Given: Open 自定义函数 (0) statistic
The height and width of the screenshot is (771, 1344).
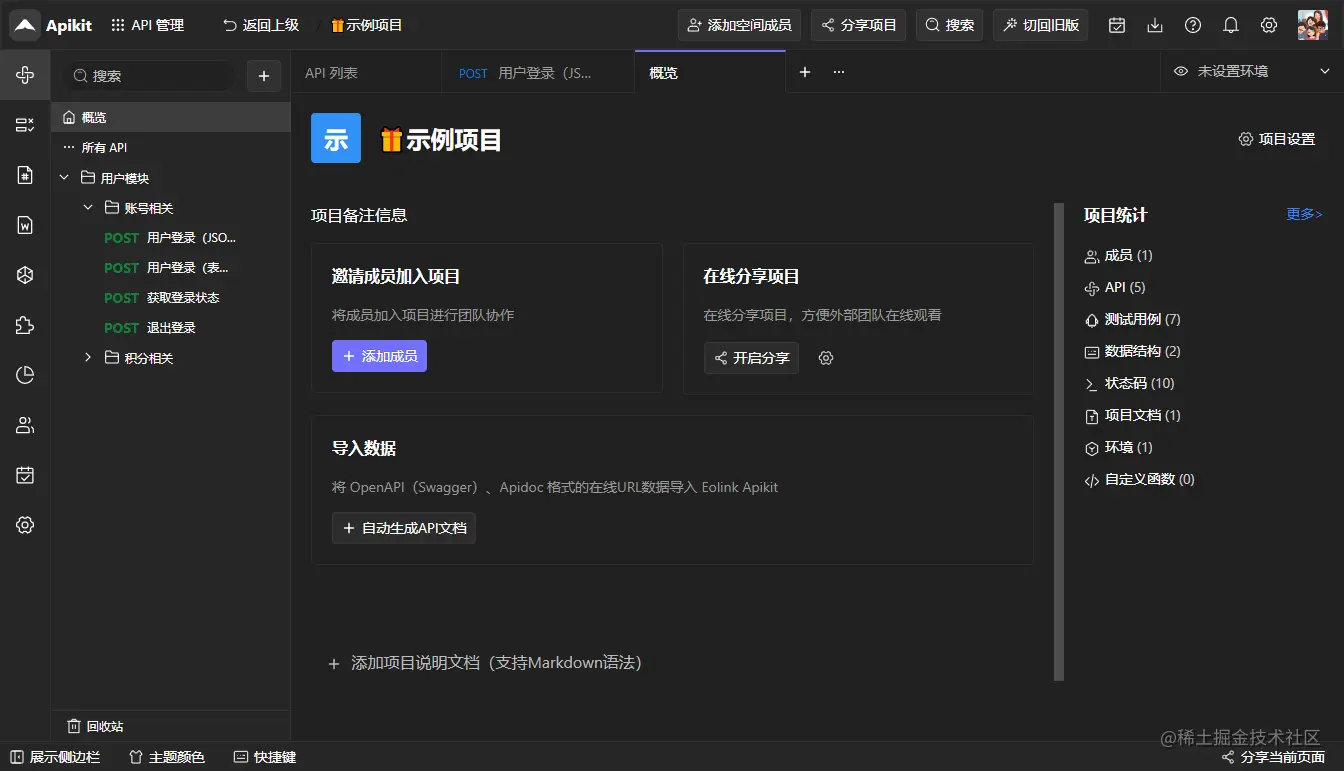Looking at the screenshot, I should point(1140,480).
